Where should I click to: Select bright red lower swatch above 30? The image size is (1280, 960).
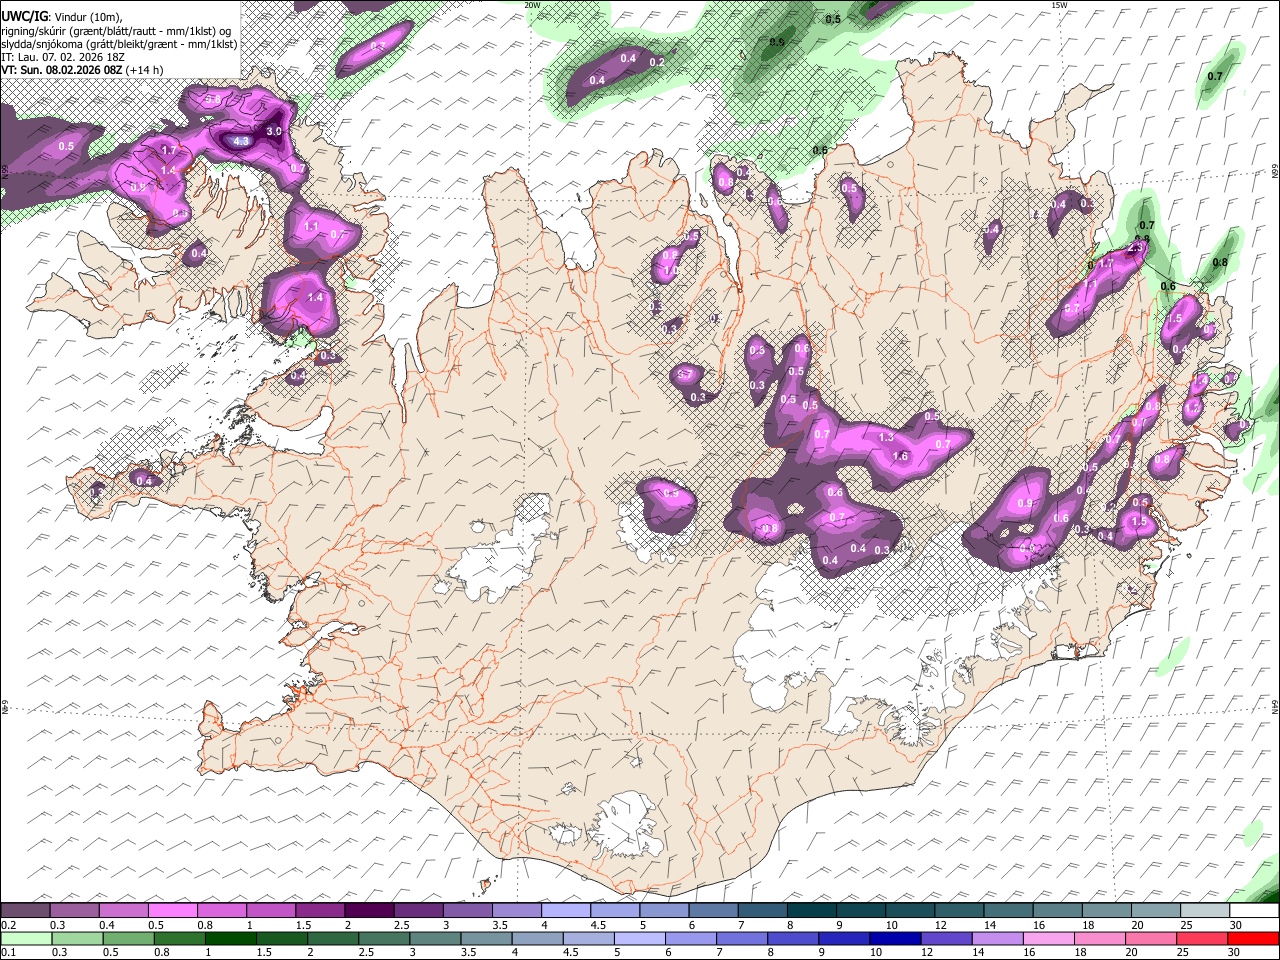[x=1252, y=938]
